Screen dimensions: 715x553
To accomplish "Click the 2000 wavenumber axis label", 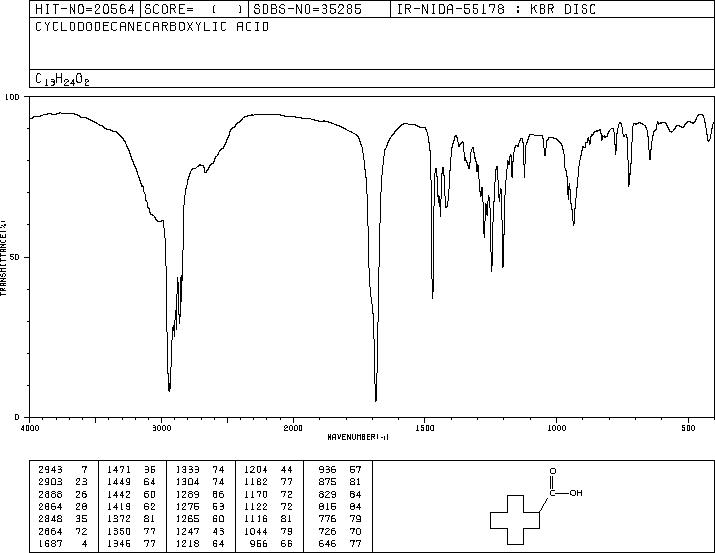I will click(x=293, y=428).
